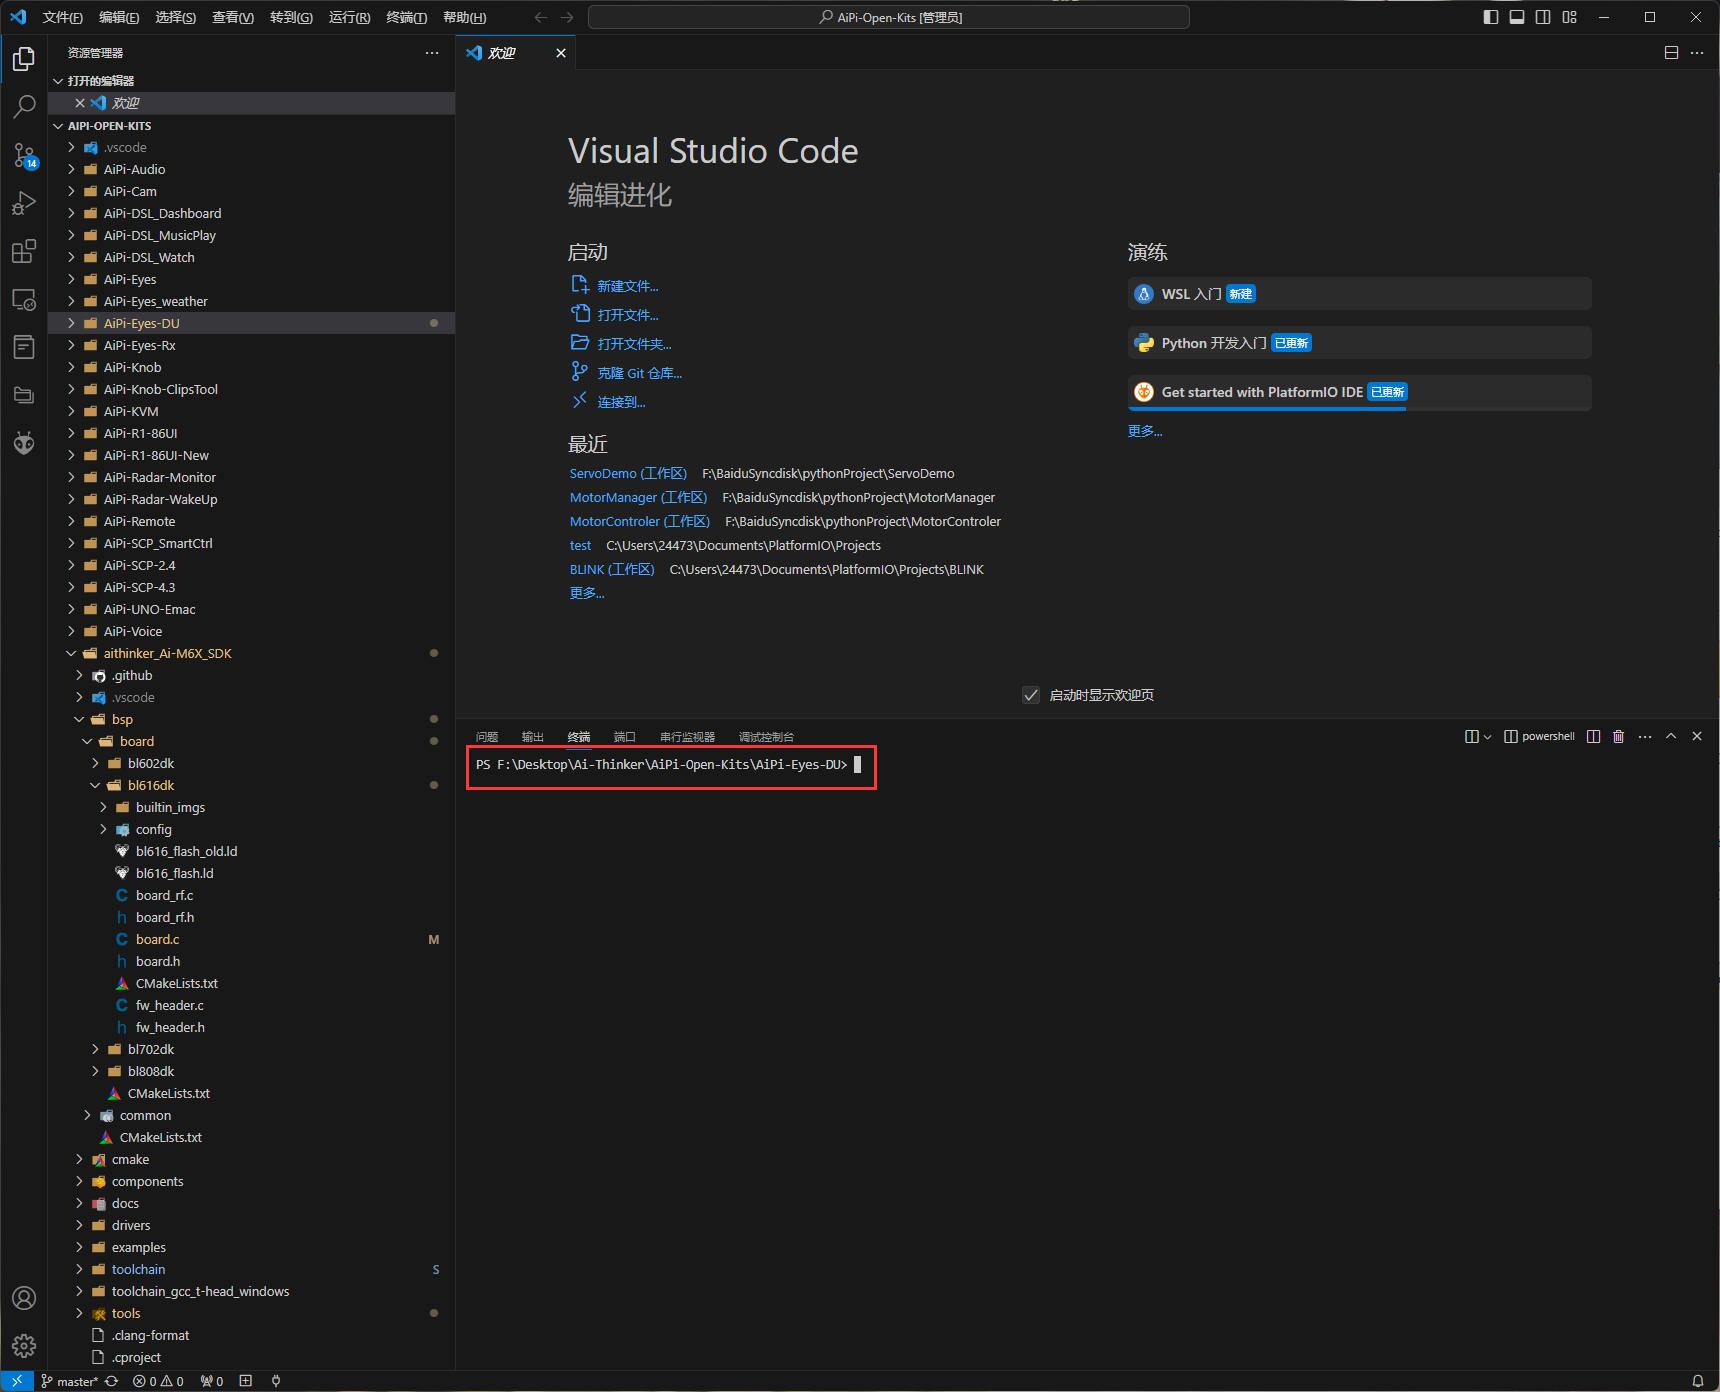Open the new terminal launch profile dropdown
This screenshot has height=1392, width=1720.
tap(1487, 736)
